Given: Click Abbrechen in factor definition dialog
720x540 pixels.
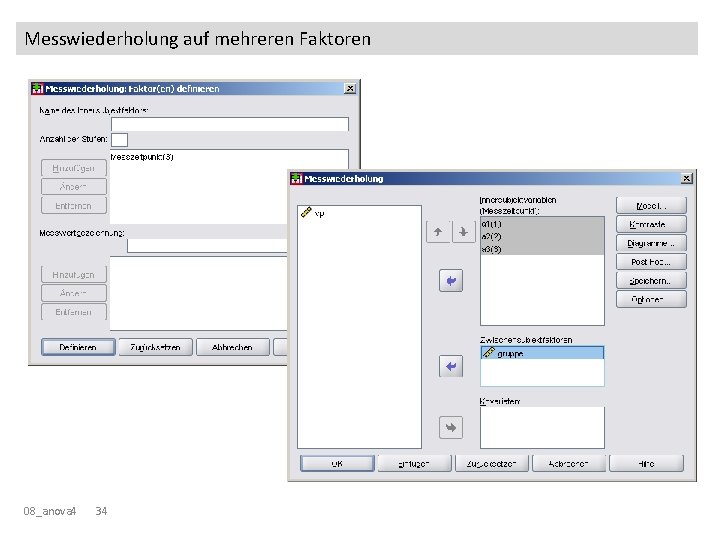Looking at the screenshot, I should pyautogui.click(x=232, y=347).
